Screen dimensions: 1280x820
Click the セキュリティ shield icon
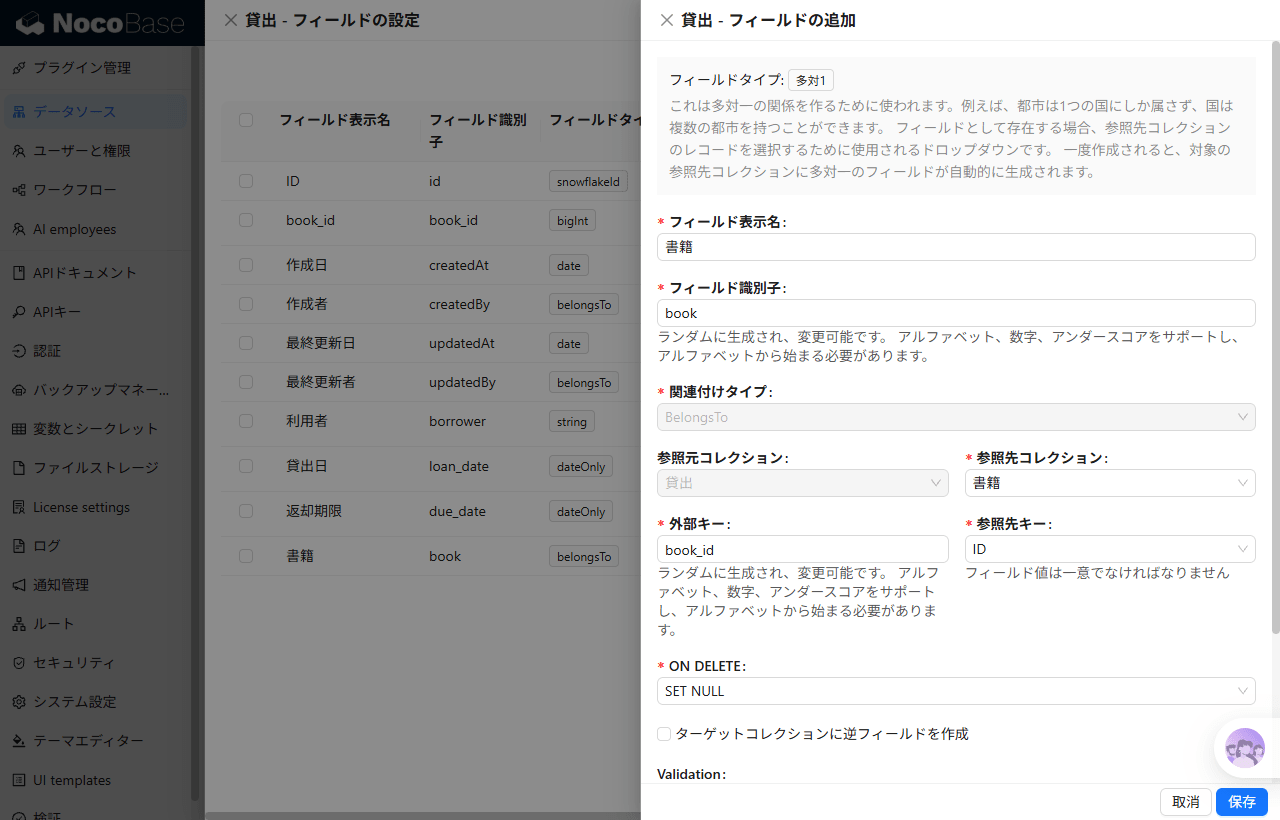point(19,663)
